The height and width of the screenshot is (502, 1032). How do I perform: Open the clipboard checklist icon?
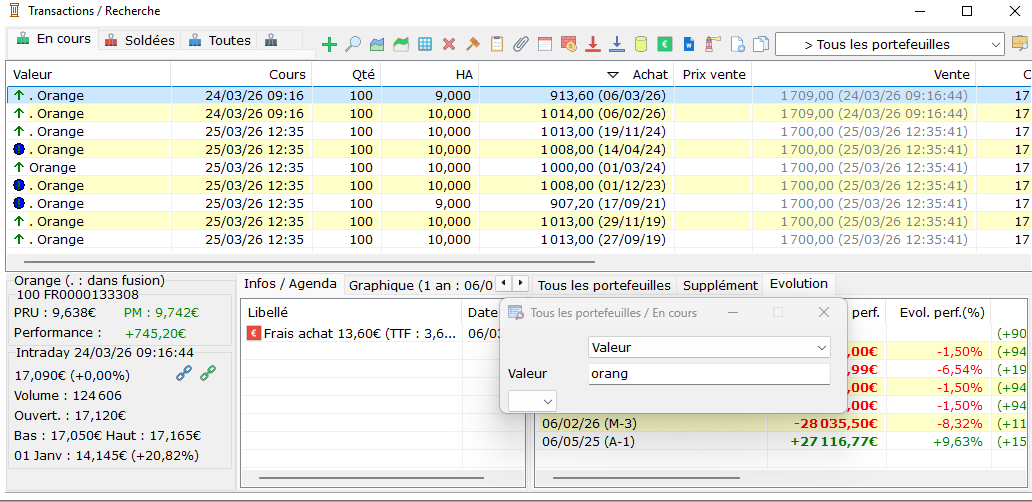497,45
